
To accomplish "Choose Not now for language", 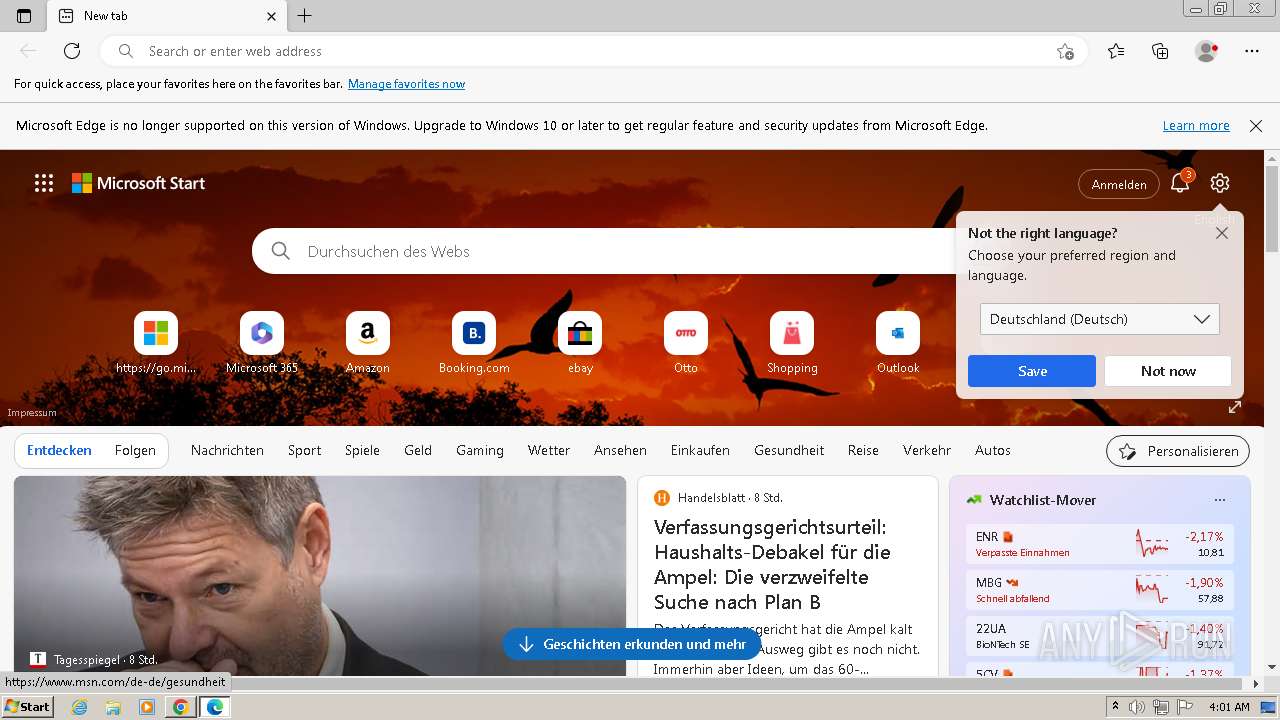I will 1168,371.
